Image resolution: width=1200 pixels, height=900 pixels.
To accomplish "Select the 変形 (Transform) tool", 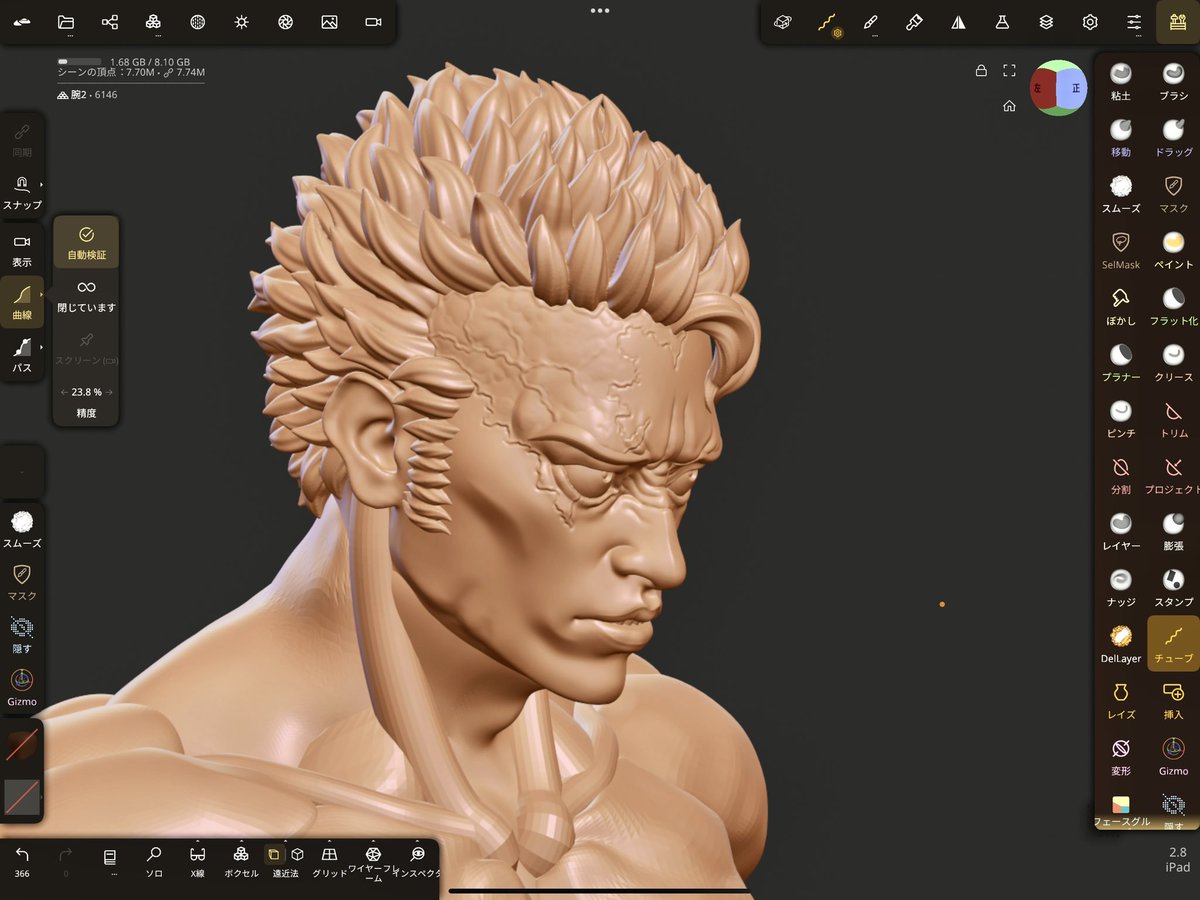I will pyautogui.click(x=1121, y=756).
